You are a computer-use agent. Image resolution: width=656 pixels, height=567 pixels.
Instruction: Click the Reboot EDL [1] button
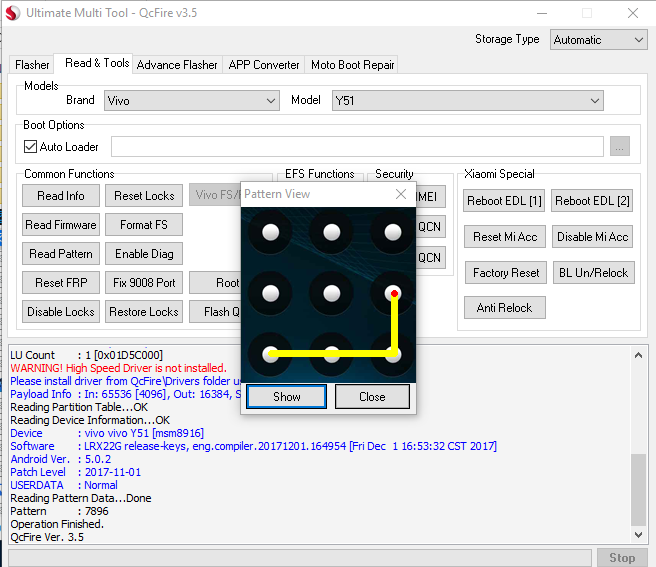(504, 201)
